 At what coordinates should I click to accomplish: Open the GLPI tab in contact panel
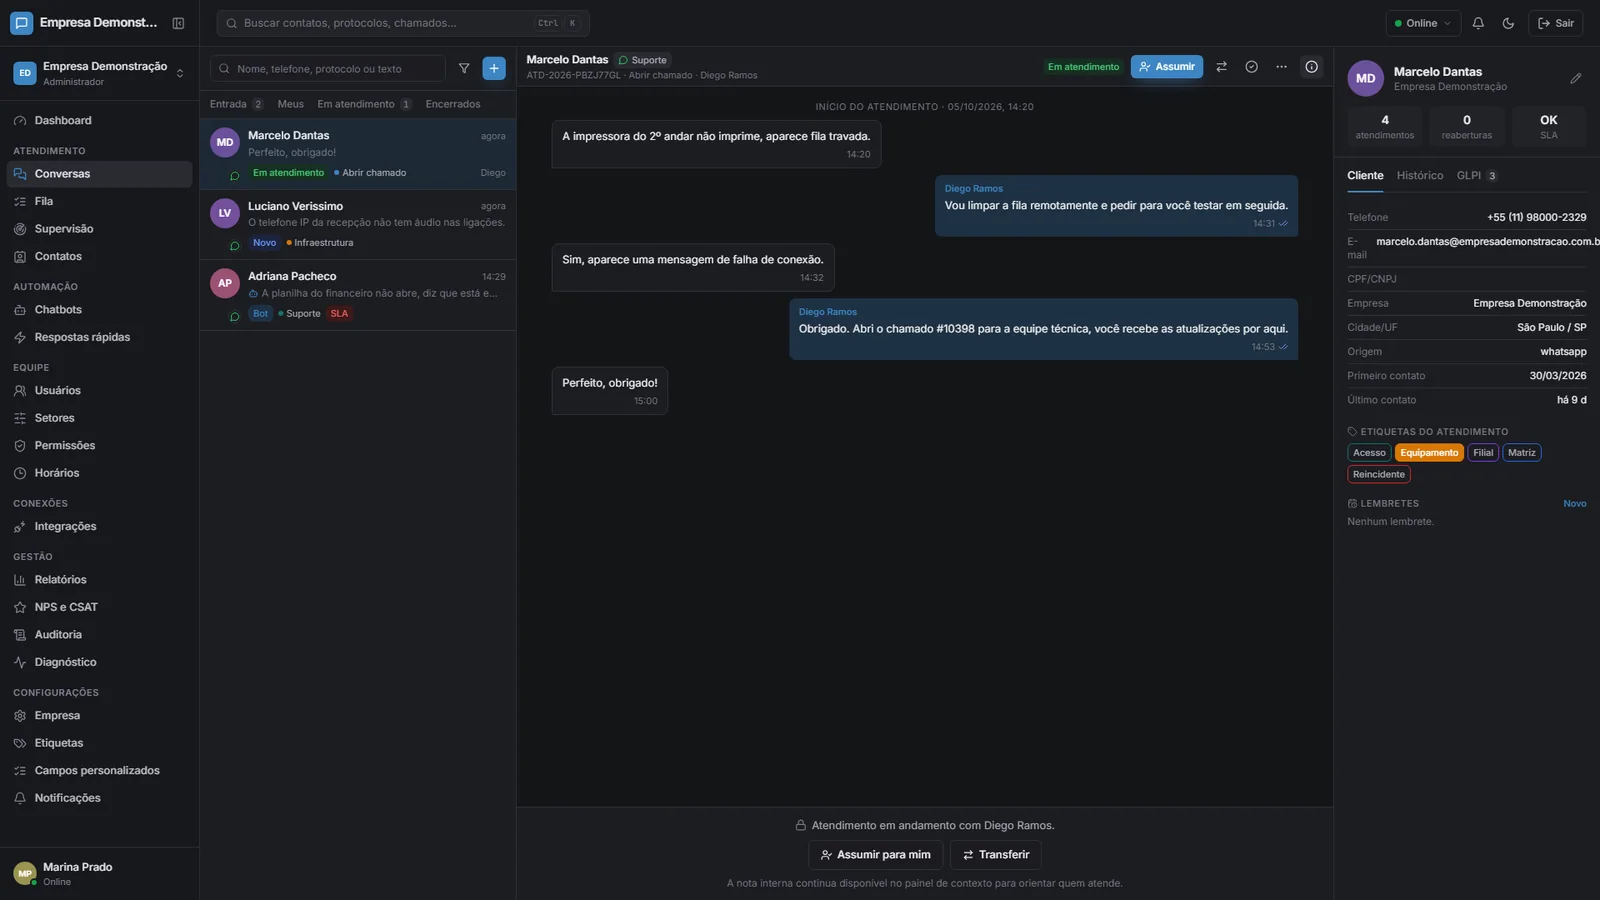click(1477, 176)
